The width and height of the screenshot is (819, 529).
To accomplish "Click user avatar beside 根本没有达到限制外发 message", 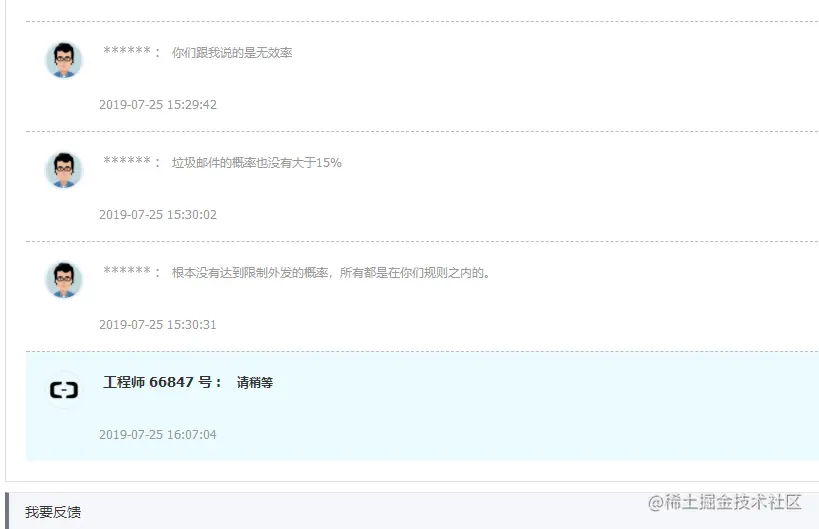I will (64, 280).
